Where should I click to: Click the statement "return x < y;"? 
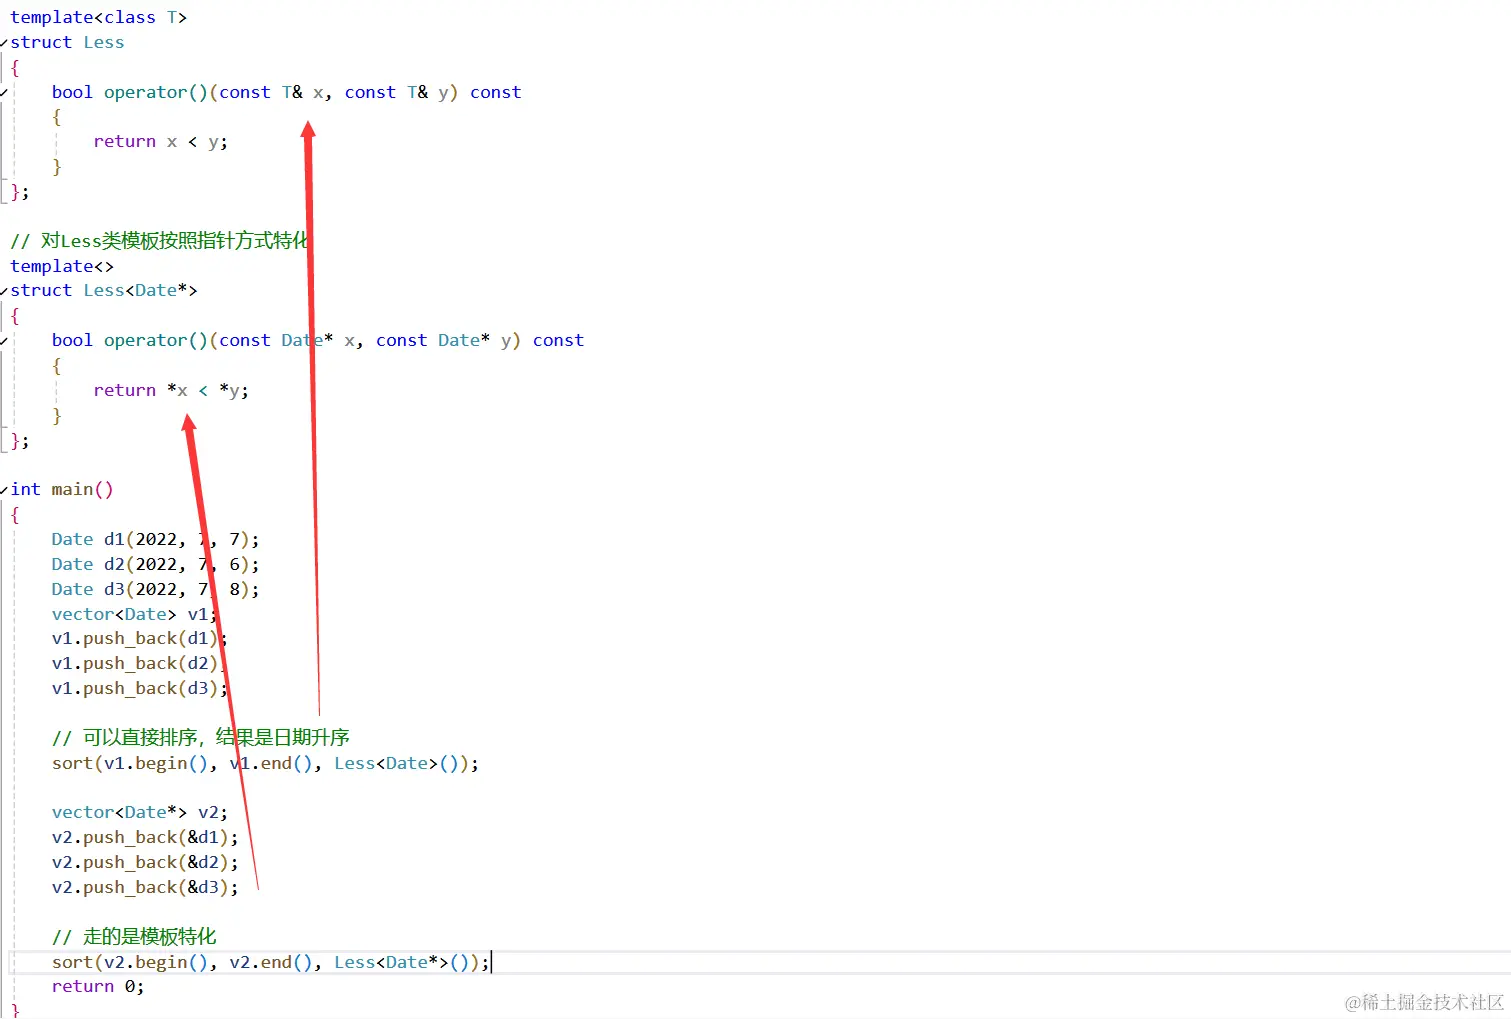[x=161, y=141]
